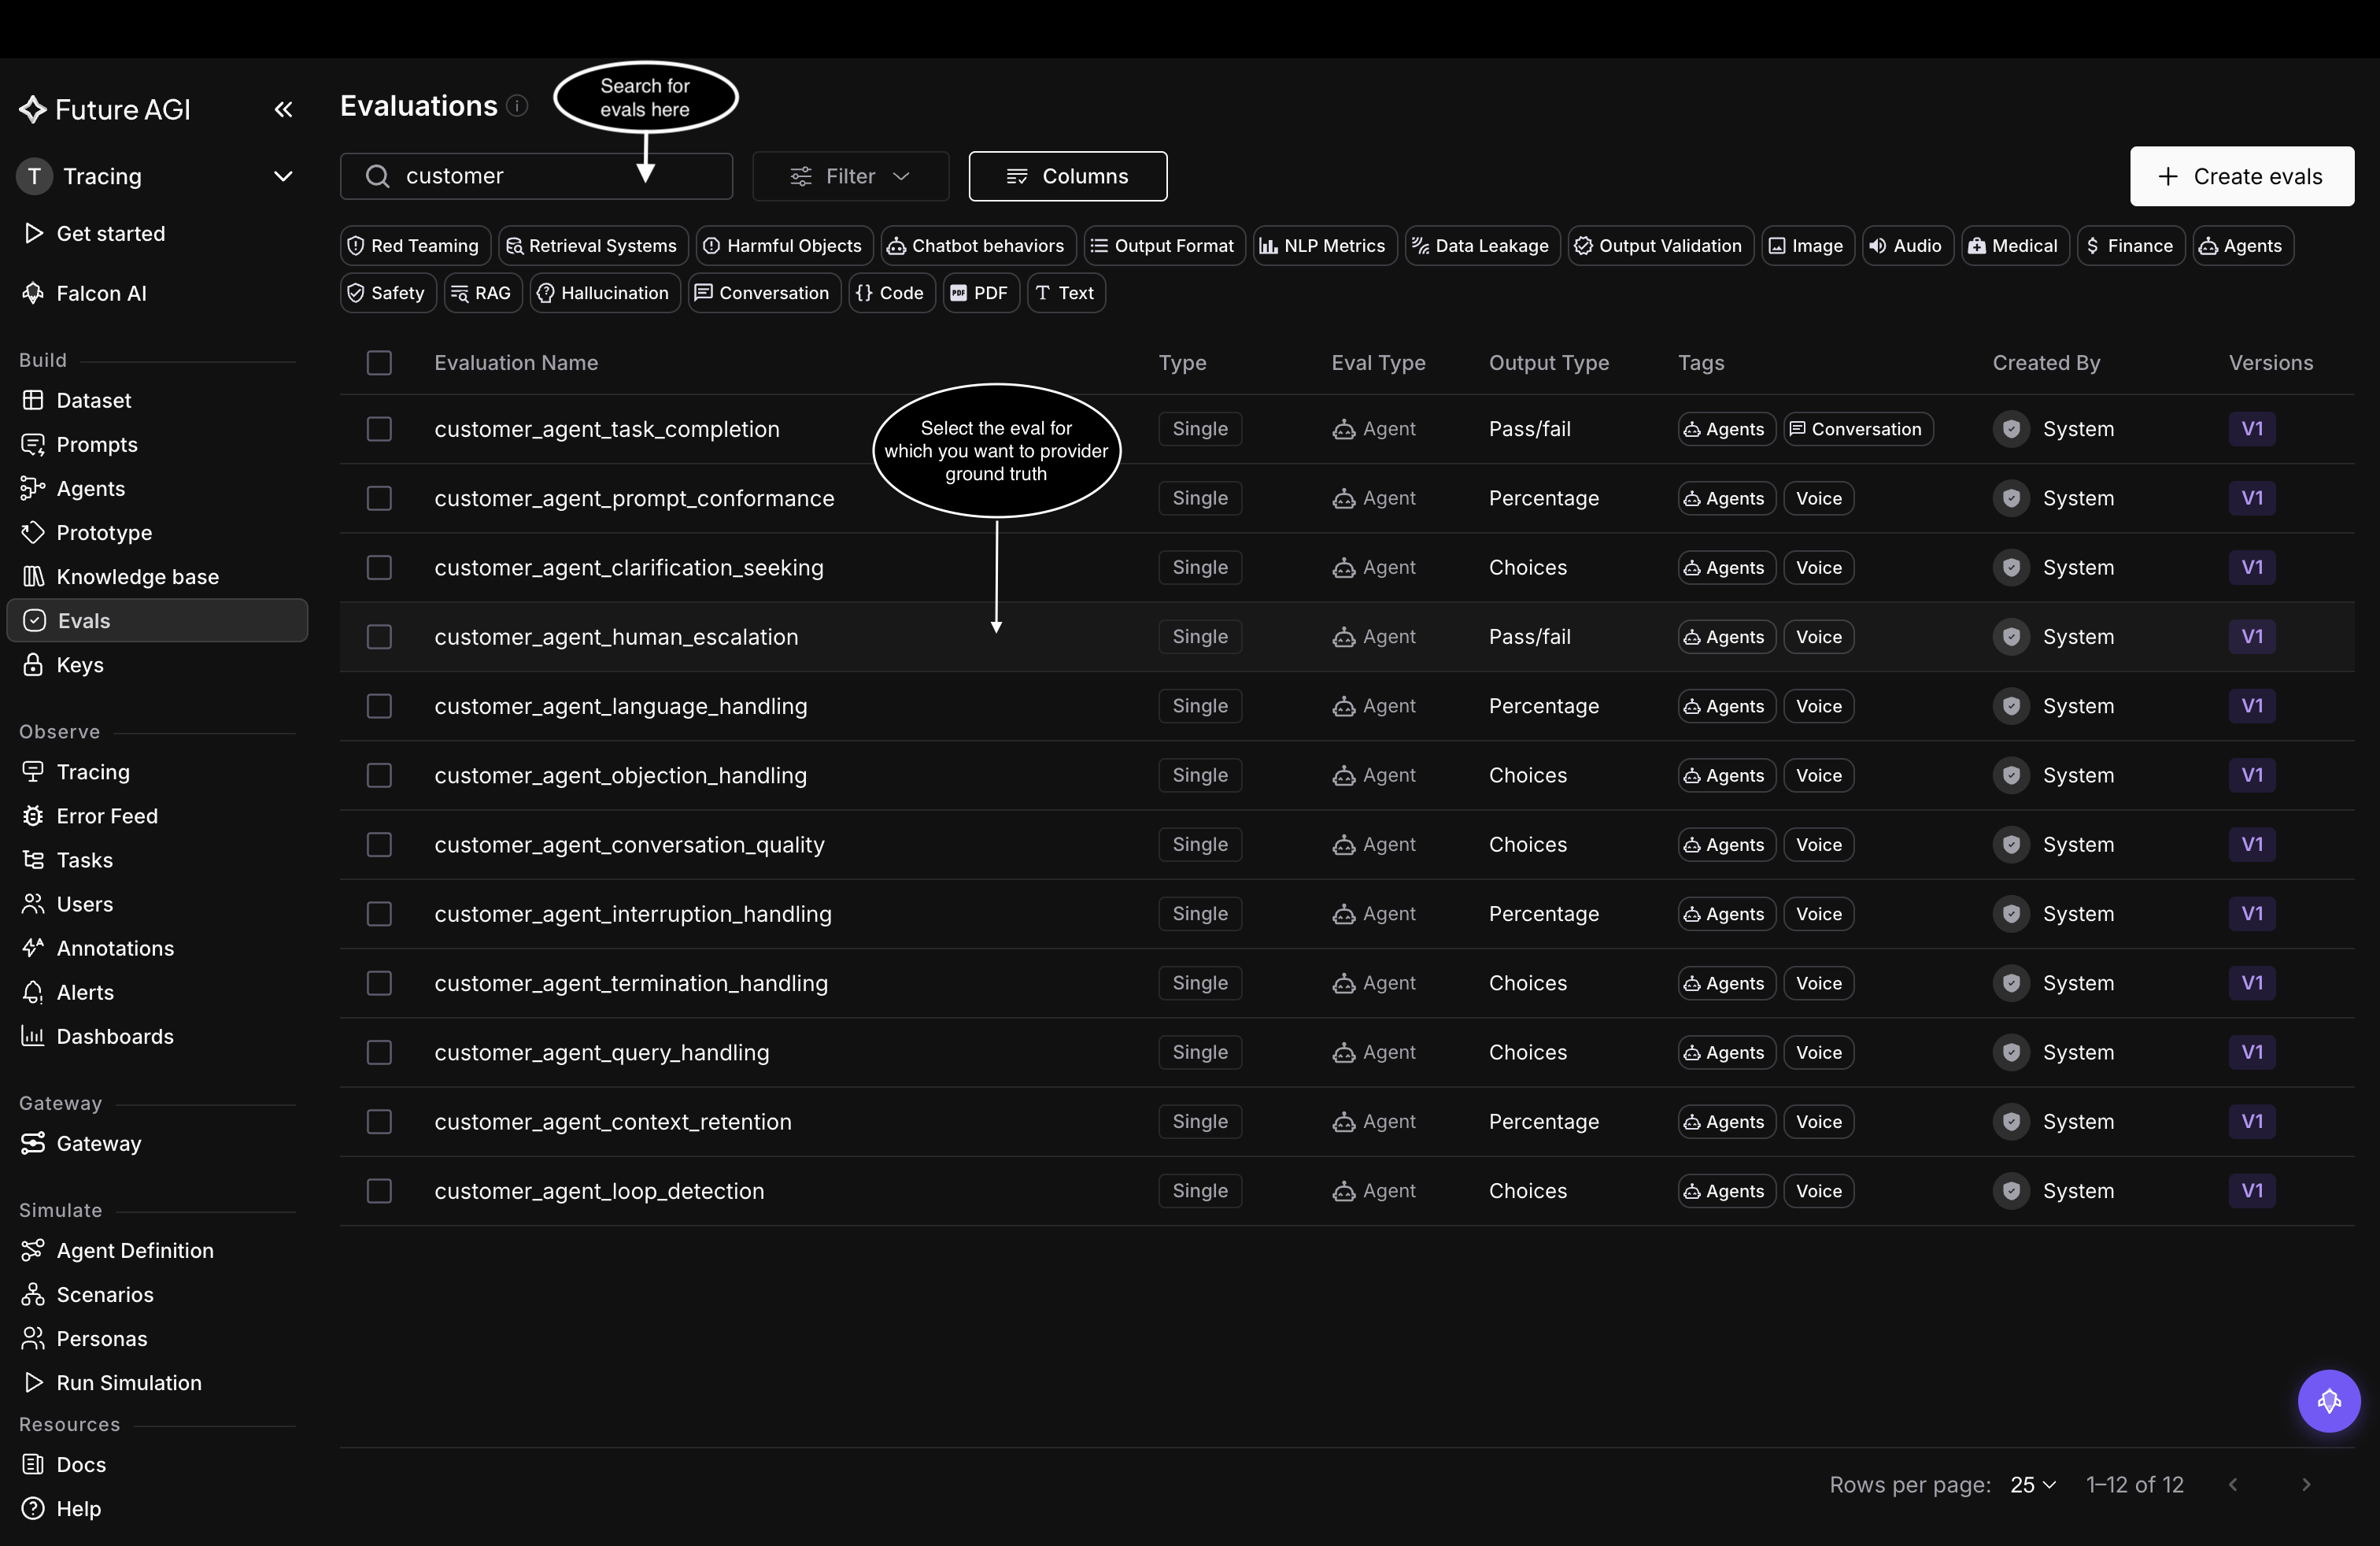
Task: Filter by Finance category chip
Action: point(2130,245)
